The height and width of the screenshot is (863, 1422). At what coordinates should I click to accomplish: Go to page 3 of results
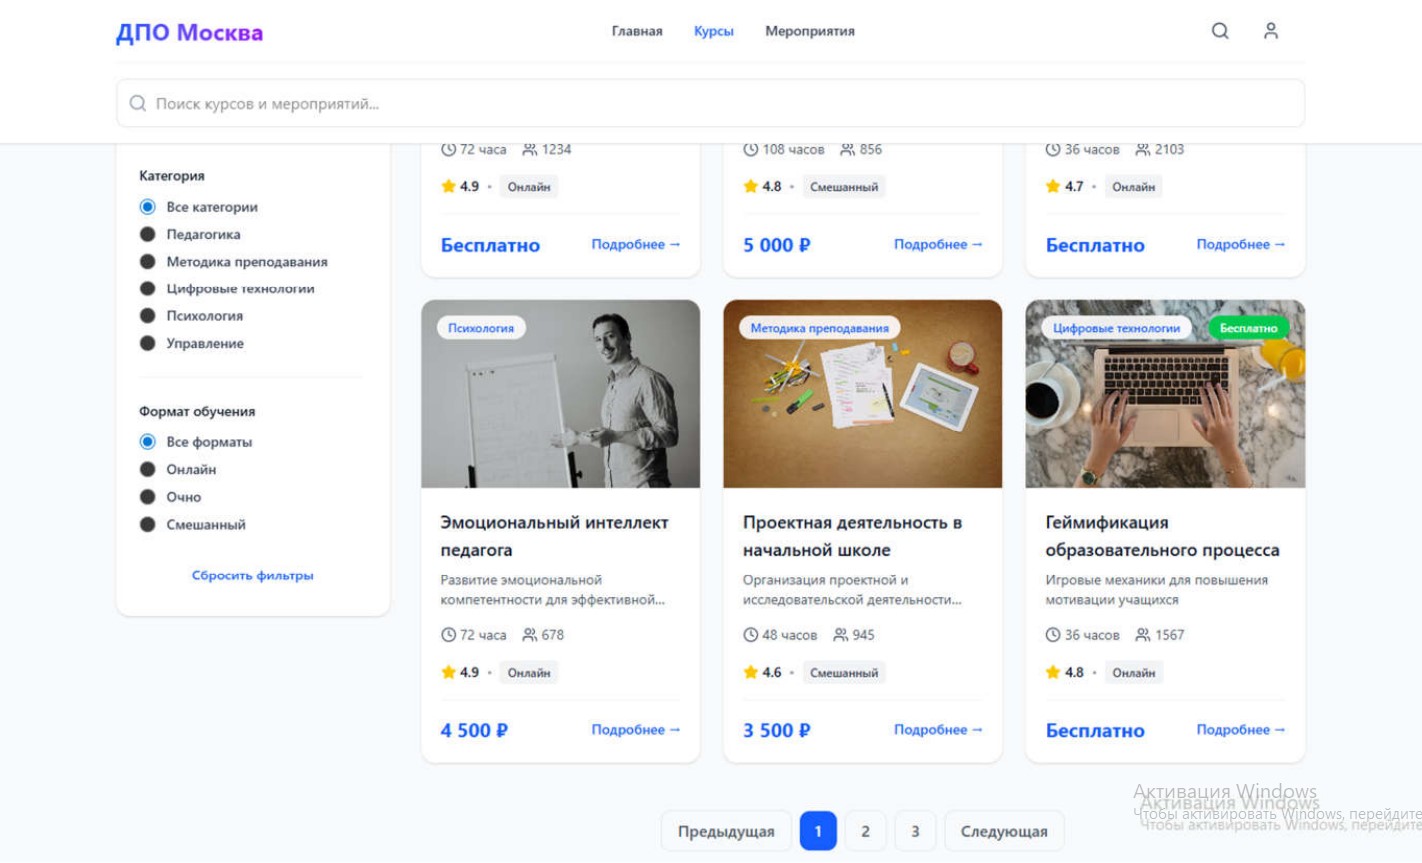pos(915,831)
